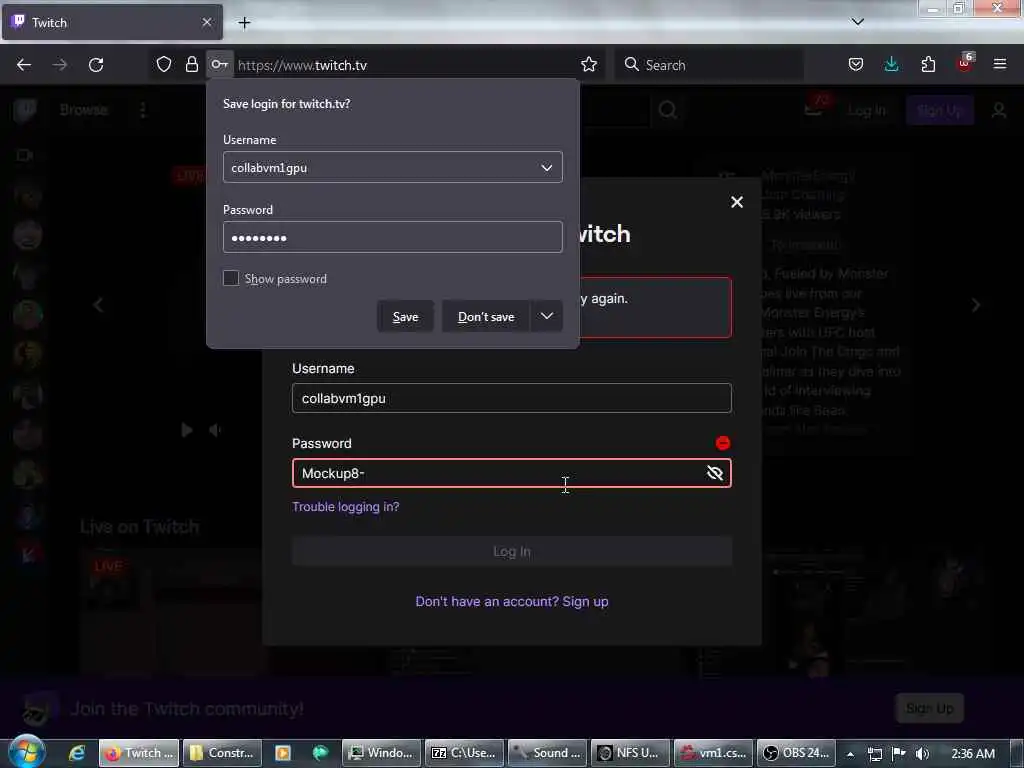Click the 2:36 AM taskbar clock

[x=973, y=754]
